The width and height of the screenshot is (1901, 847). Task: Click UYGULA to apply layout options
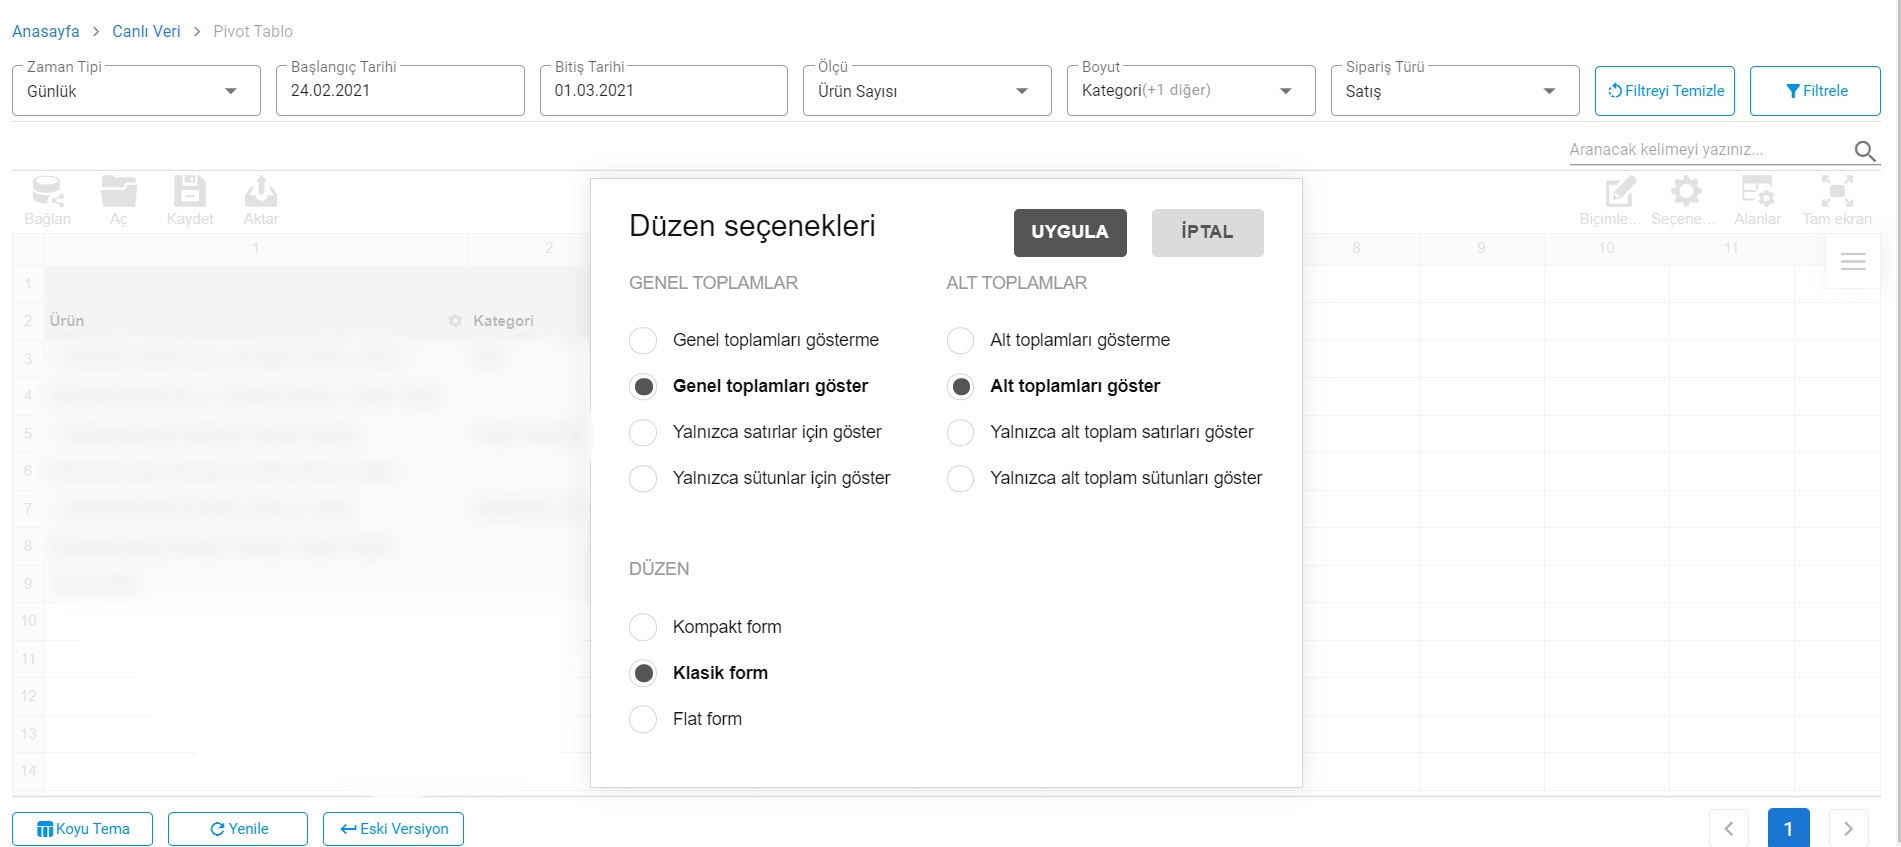1070,232
